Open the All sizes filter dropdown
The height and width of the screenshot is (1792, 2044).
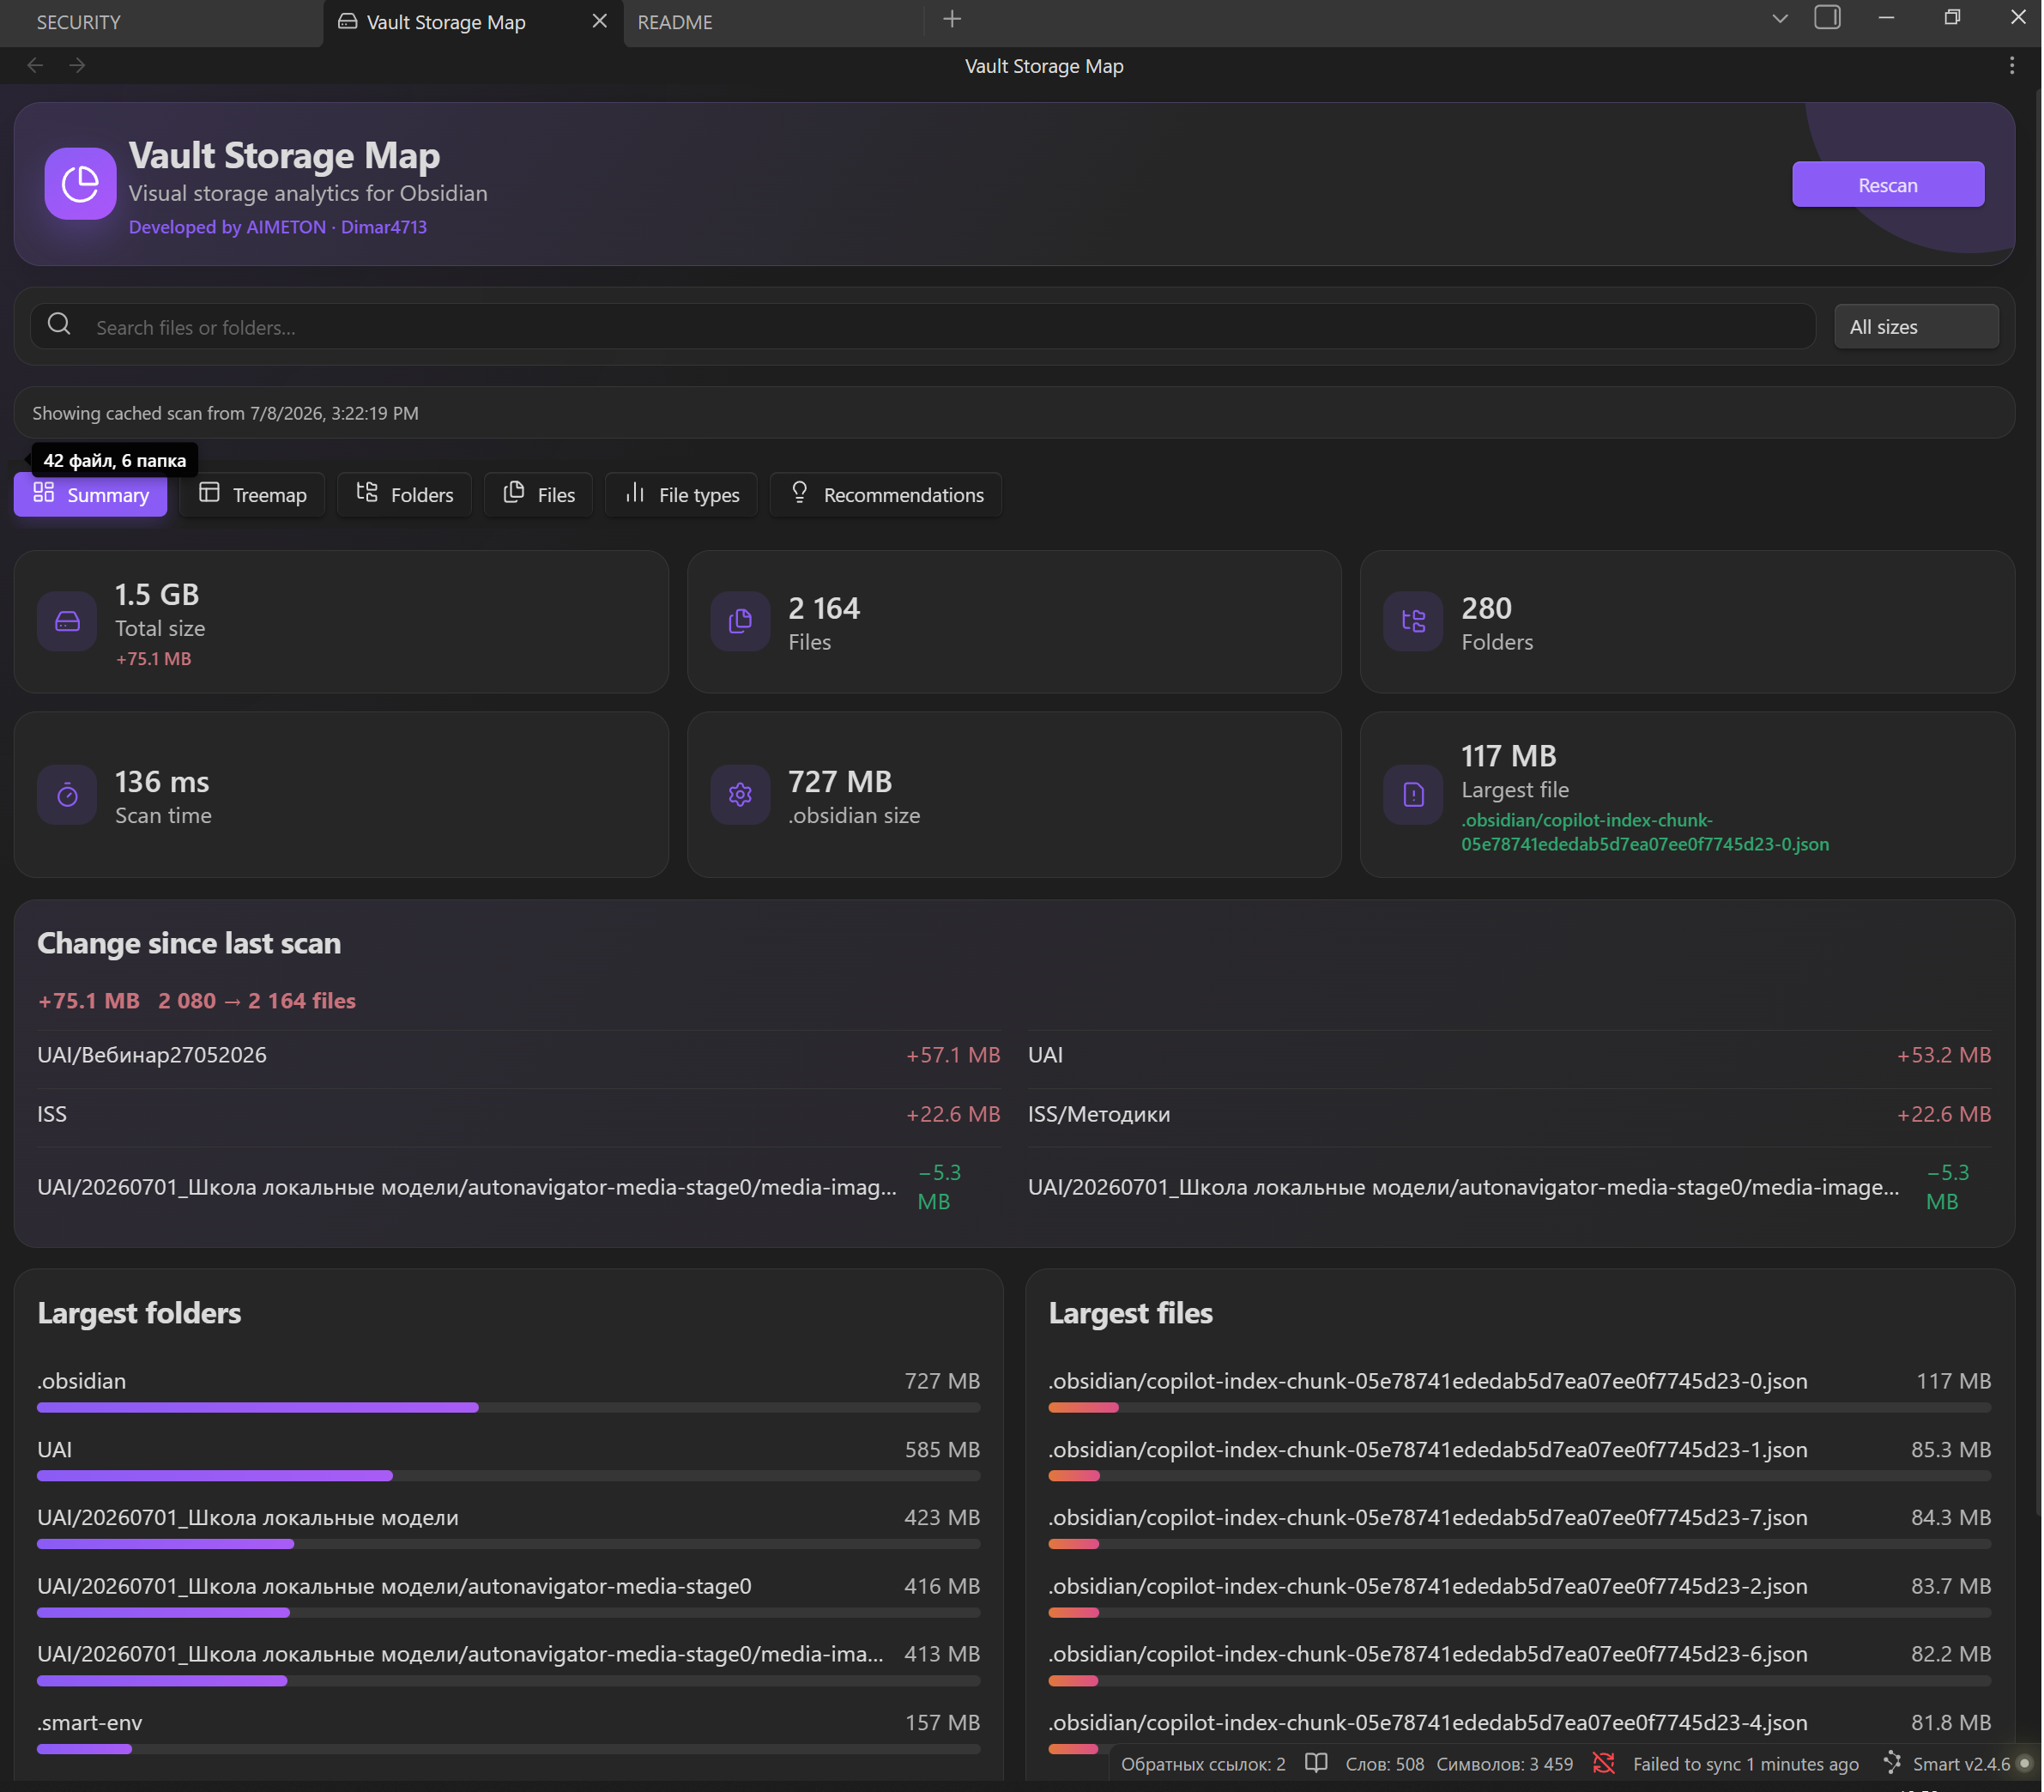[x=1916, y=327]
